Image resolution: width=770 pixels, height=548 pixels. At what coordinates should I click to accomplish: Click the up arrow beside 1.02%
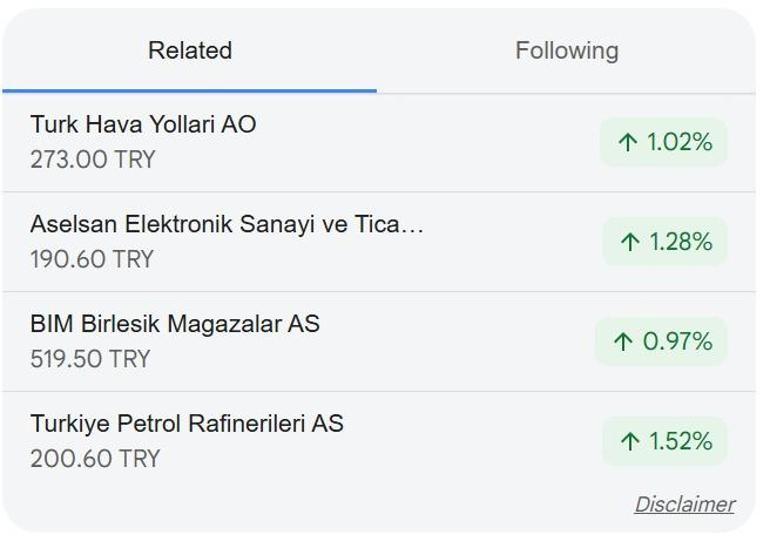pos(628,143)
